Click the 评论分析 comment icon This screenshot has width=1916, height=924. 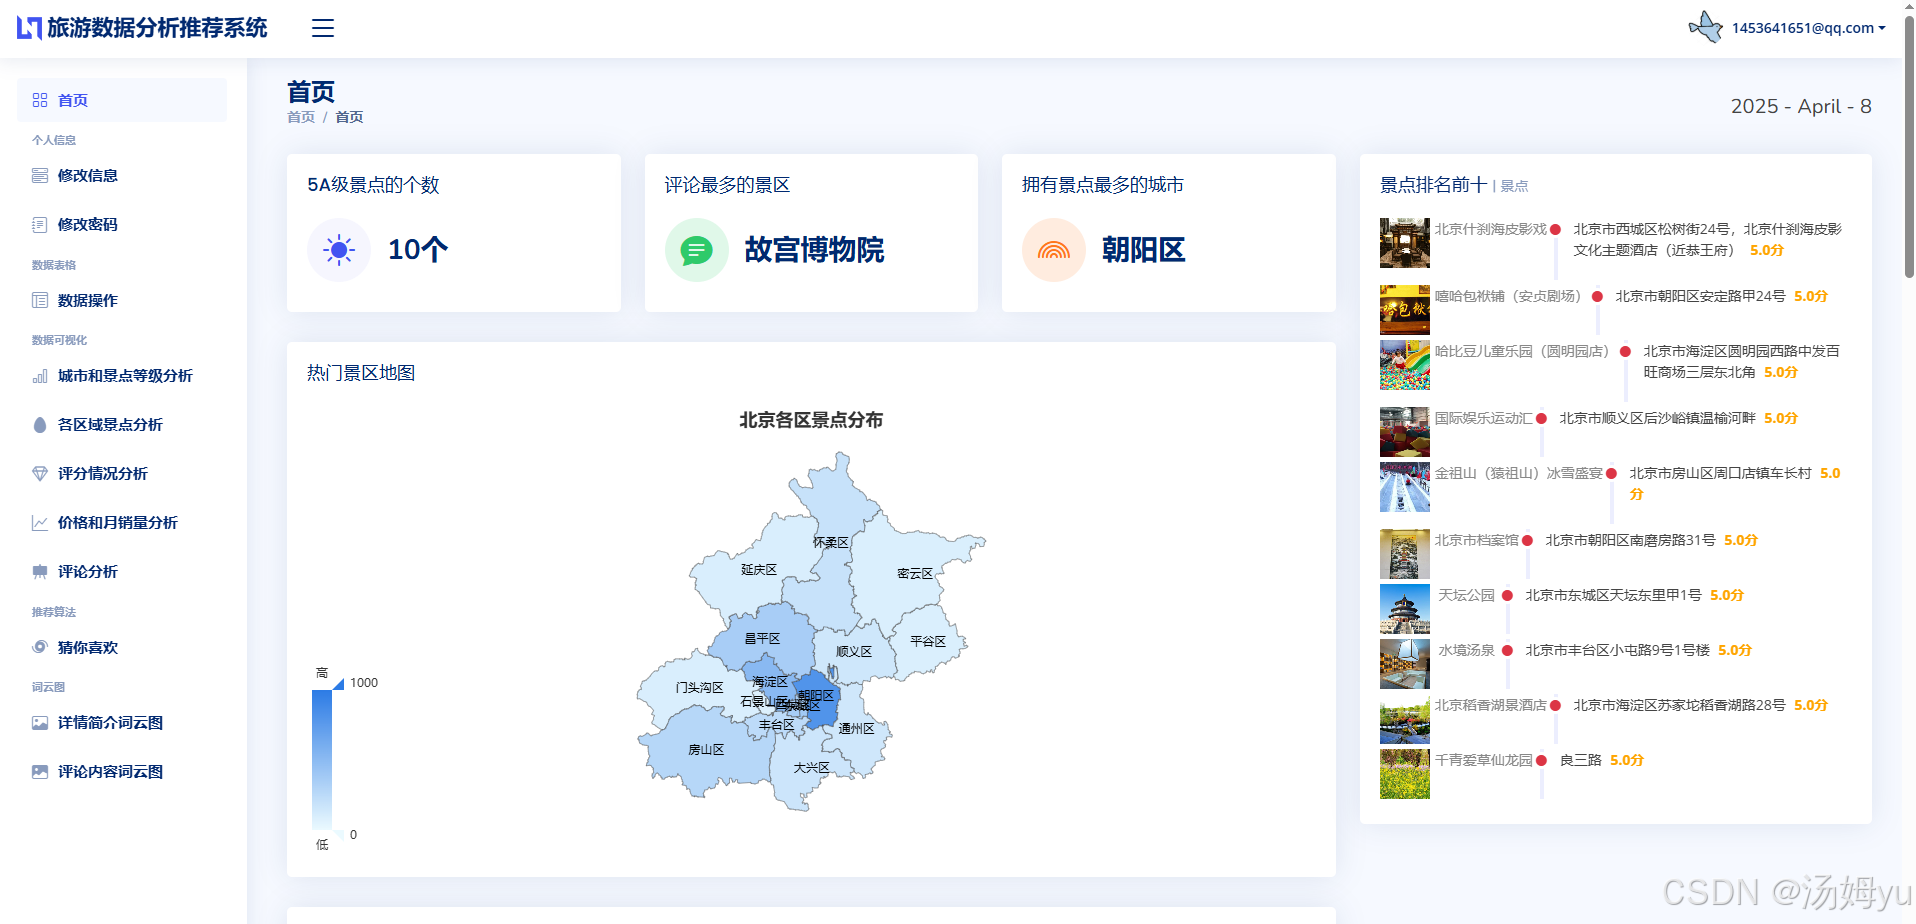pos(40,571)
